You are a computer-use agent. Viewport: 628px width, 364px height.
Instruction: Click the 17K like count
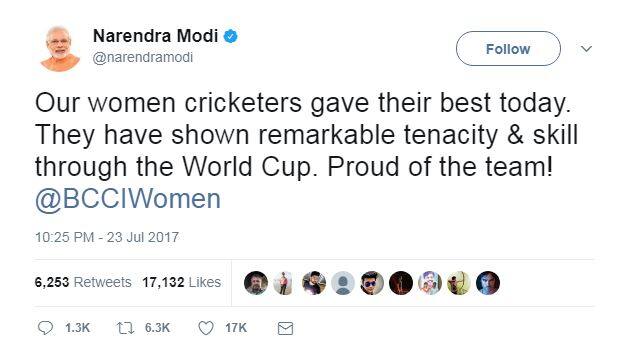click(236, 328)
